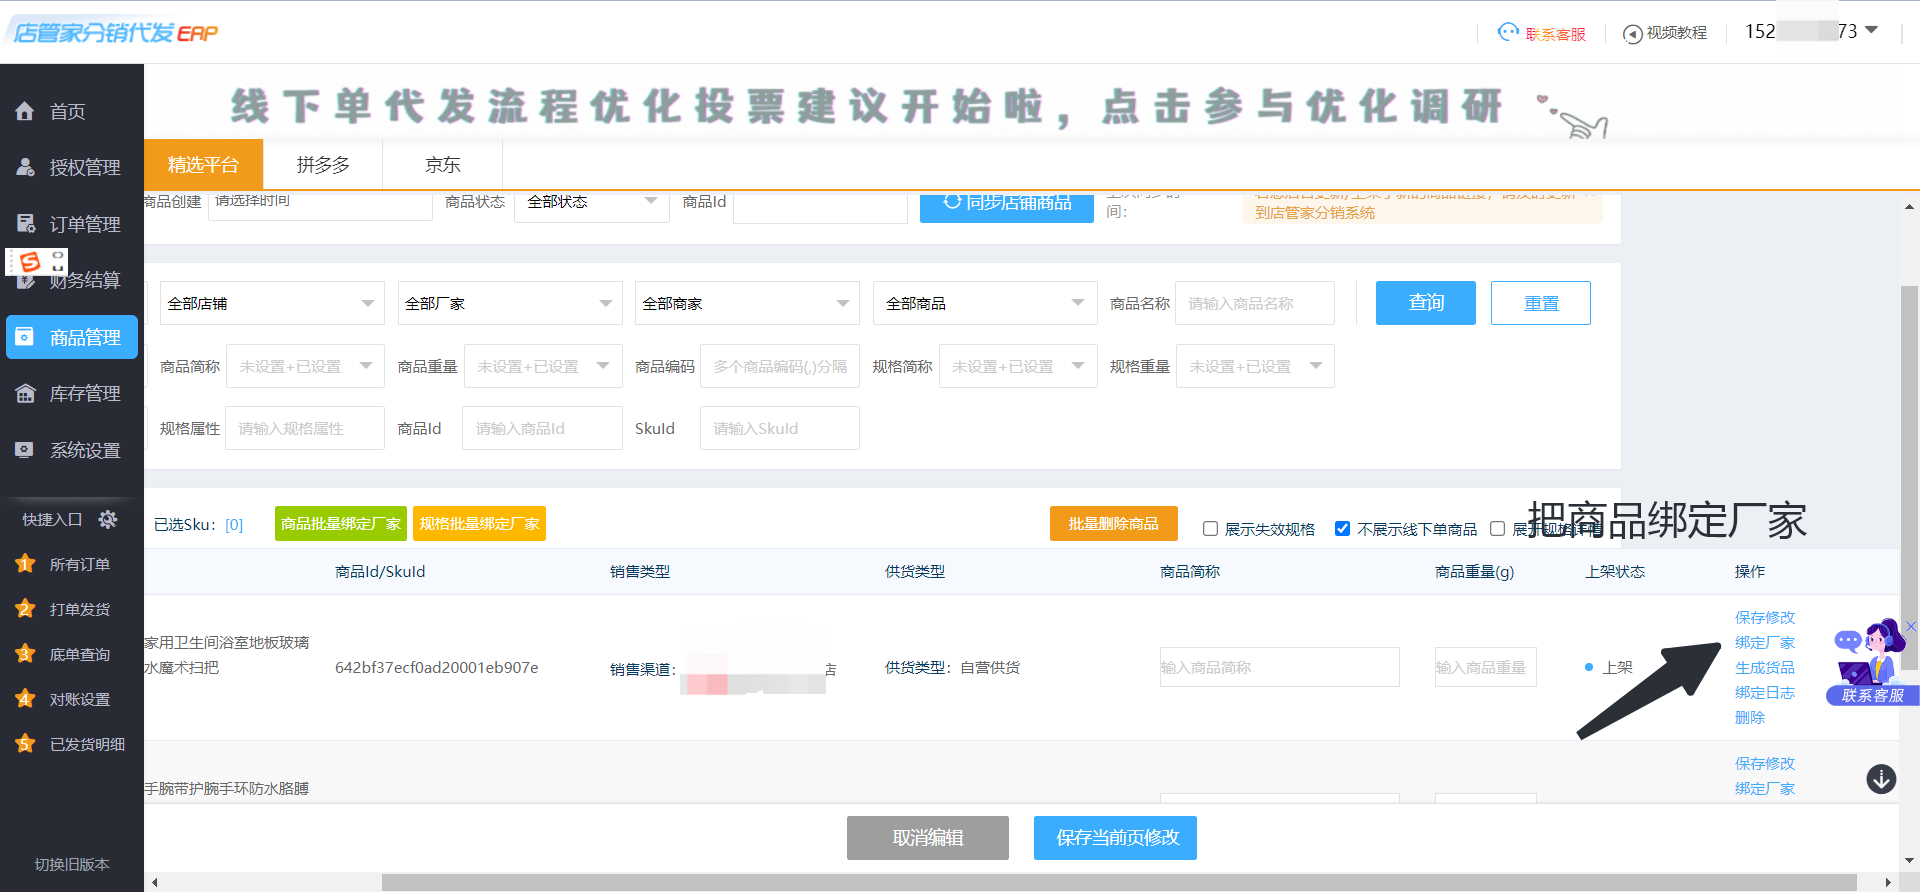The image size is (1920, 892).
Task: Open the all manufacturers dropdown
Action: [x=509, y=303]
